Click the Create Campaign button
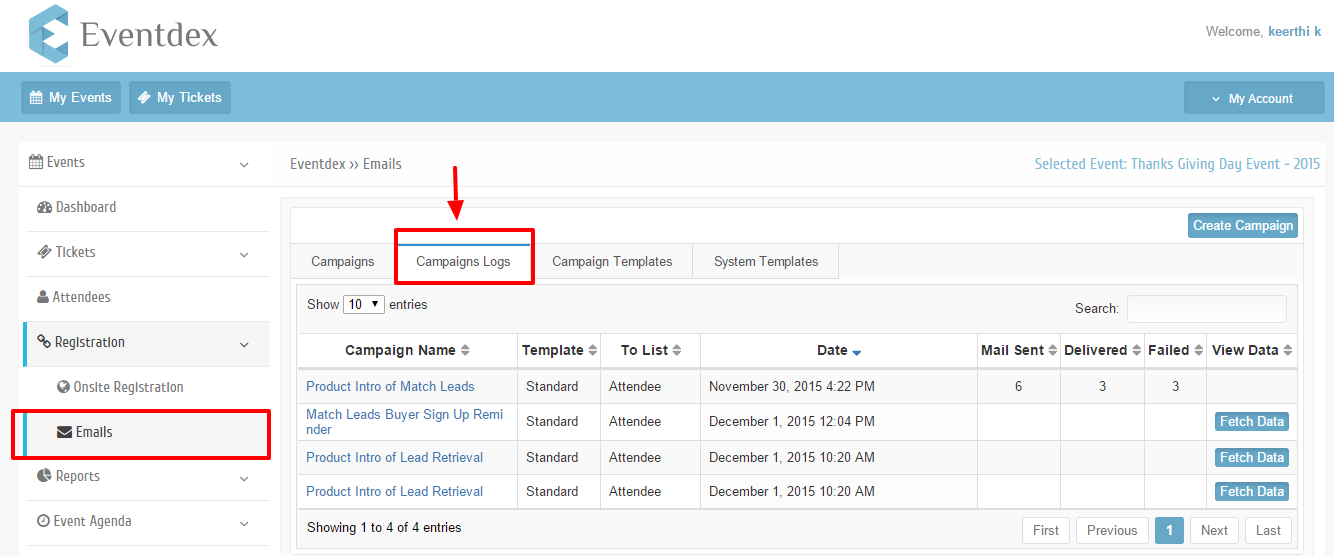The height and width of the screenshot is (556, 1334). pyautogui.click(x=1243, y=225)
